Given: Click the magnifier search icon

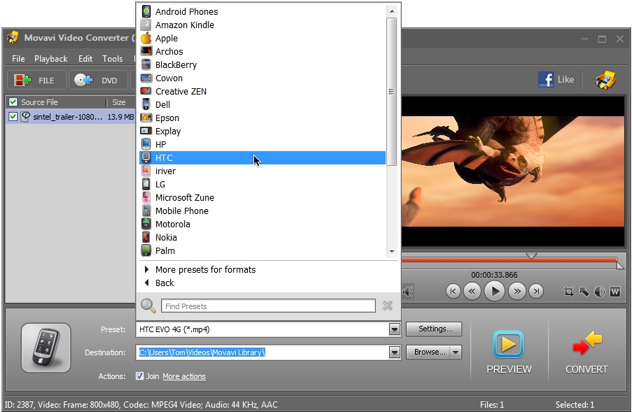Looking at the screenshot, I should (148, 306).
